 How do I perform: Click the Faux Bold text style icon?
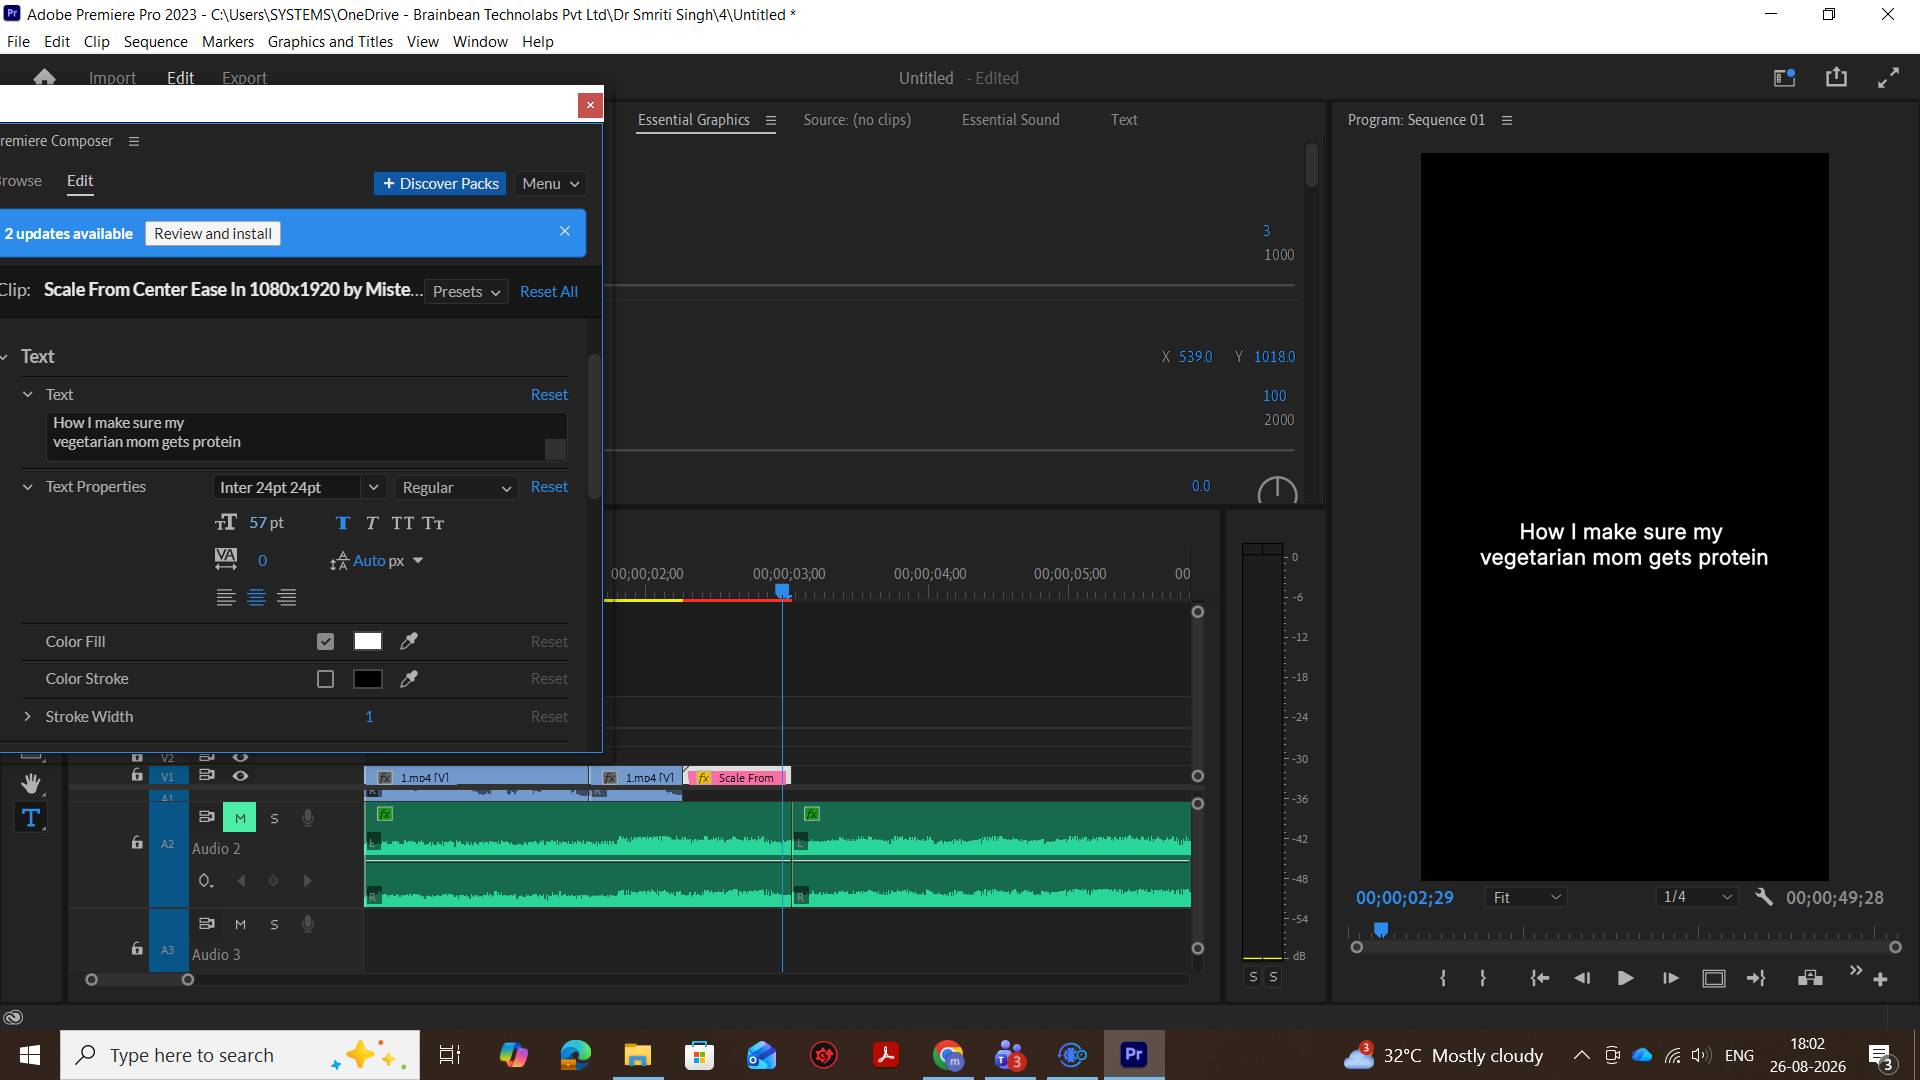tap(342, 523)
